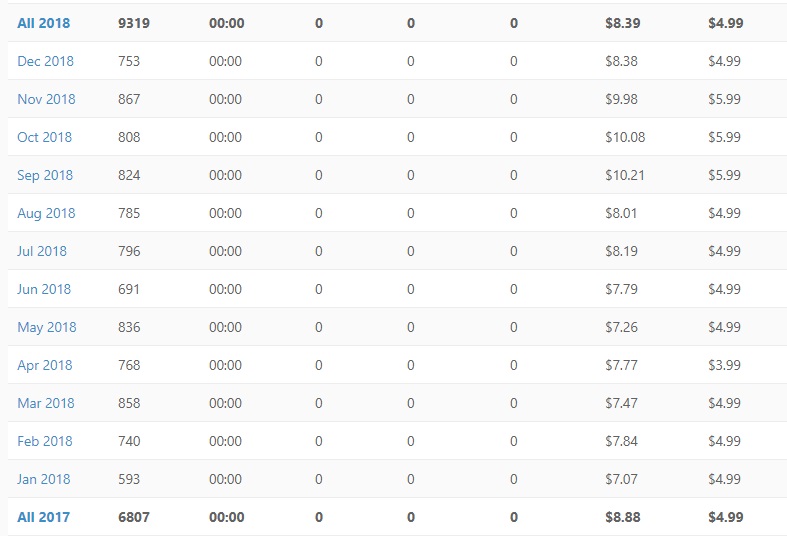Click the 9319 total in All 2018 row
787x536 pixels.
pos(134,23)
